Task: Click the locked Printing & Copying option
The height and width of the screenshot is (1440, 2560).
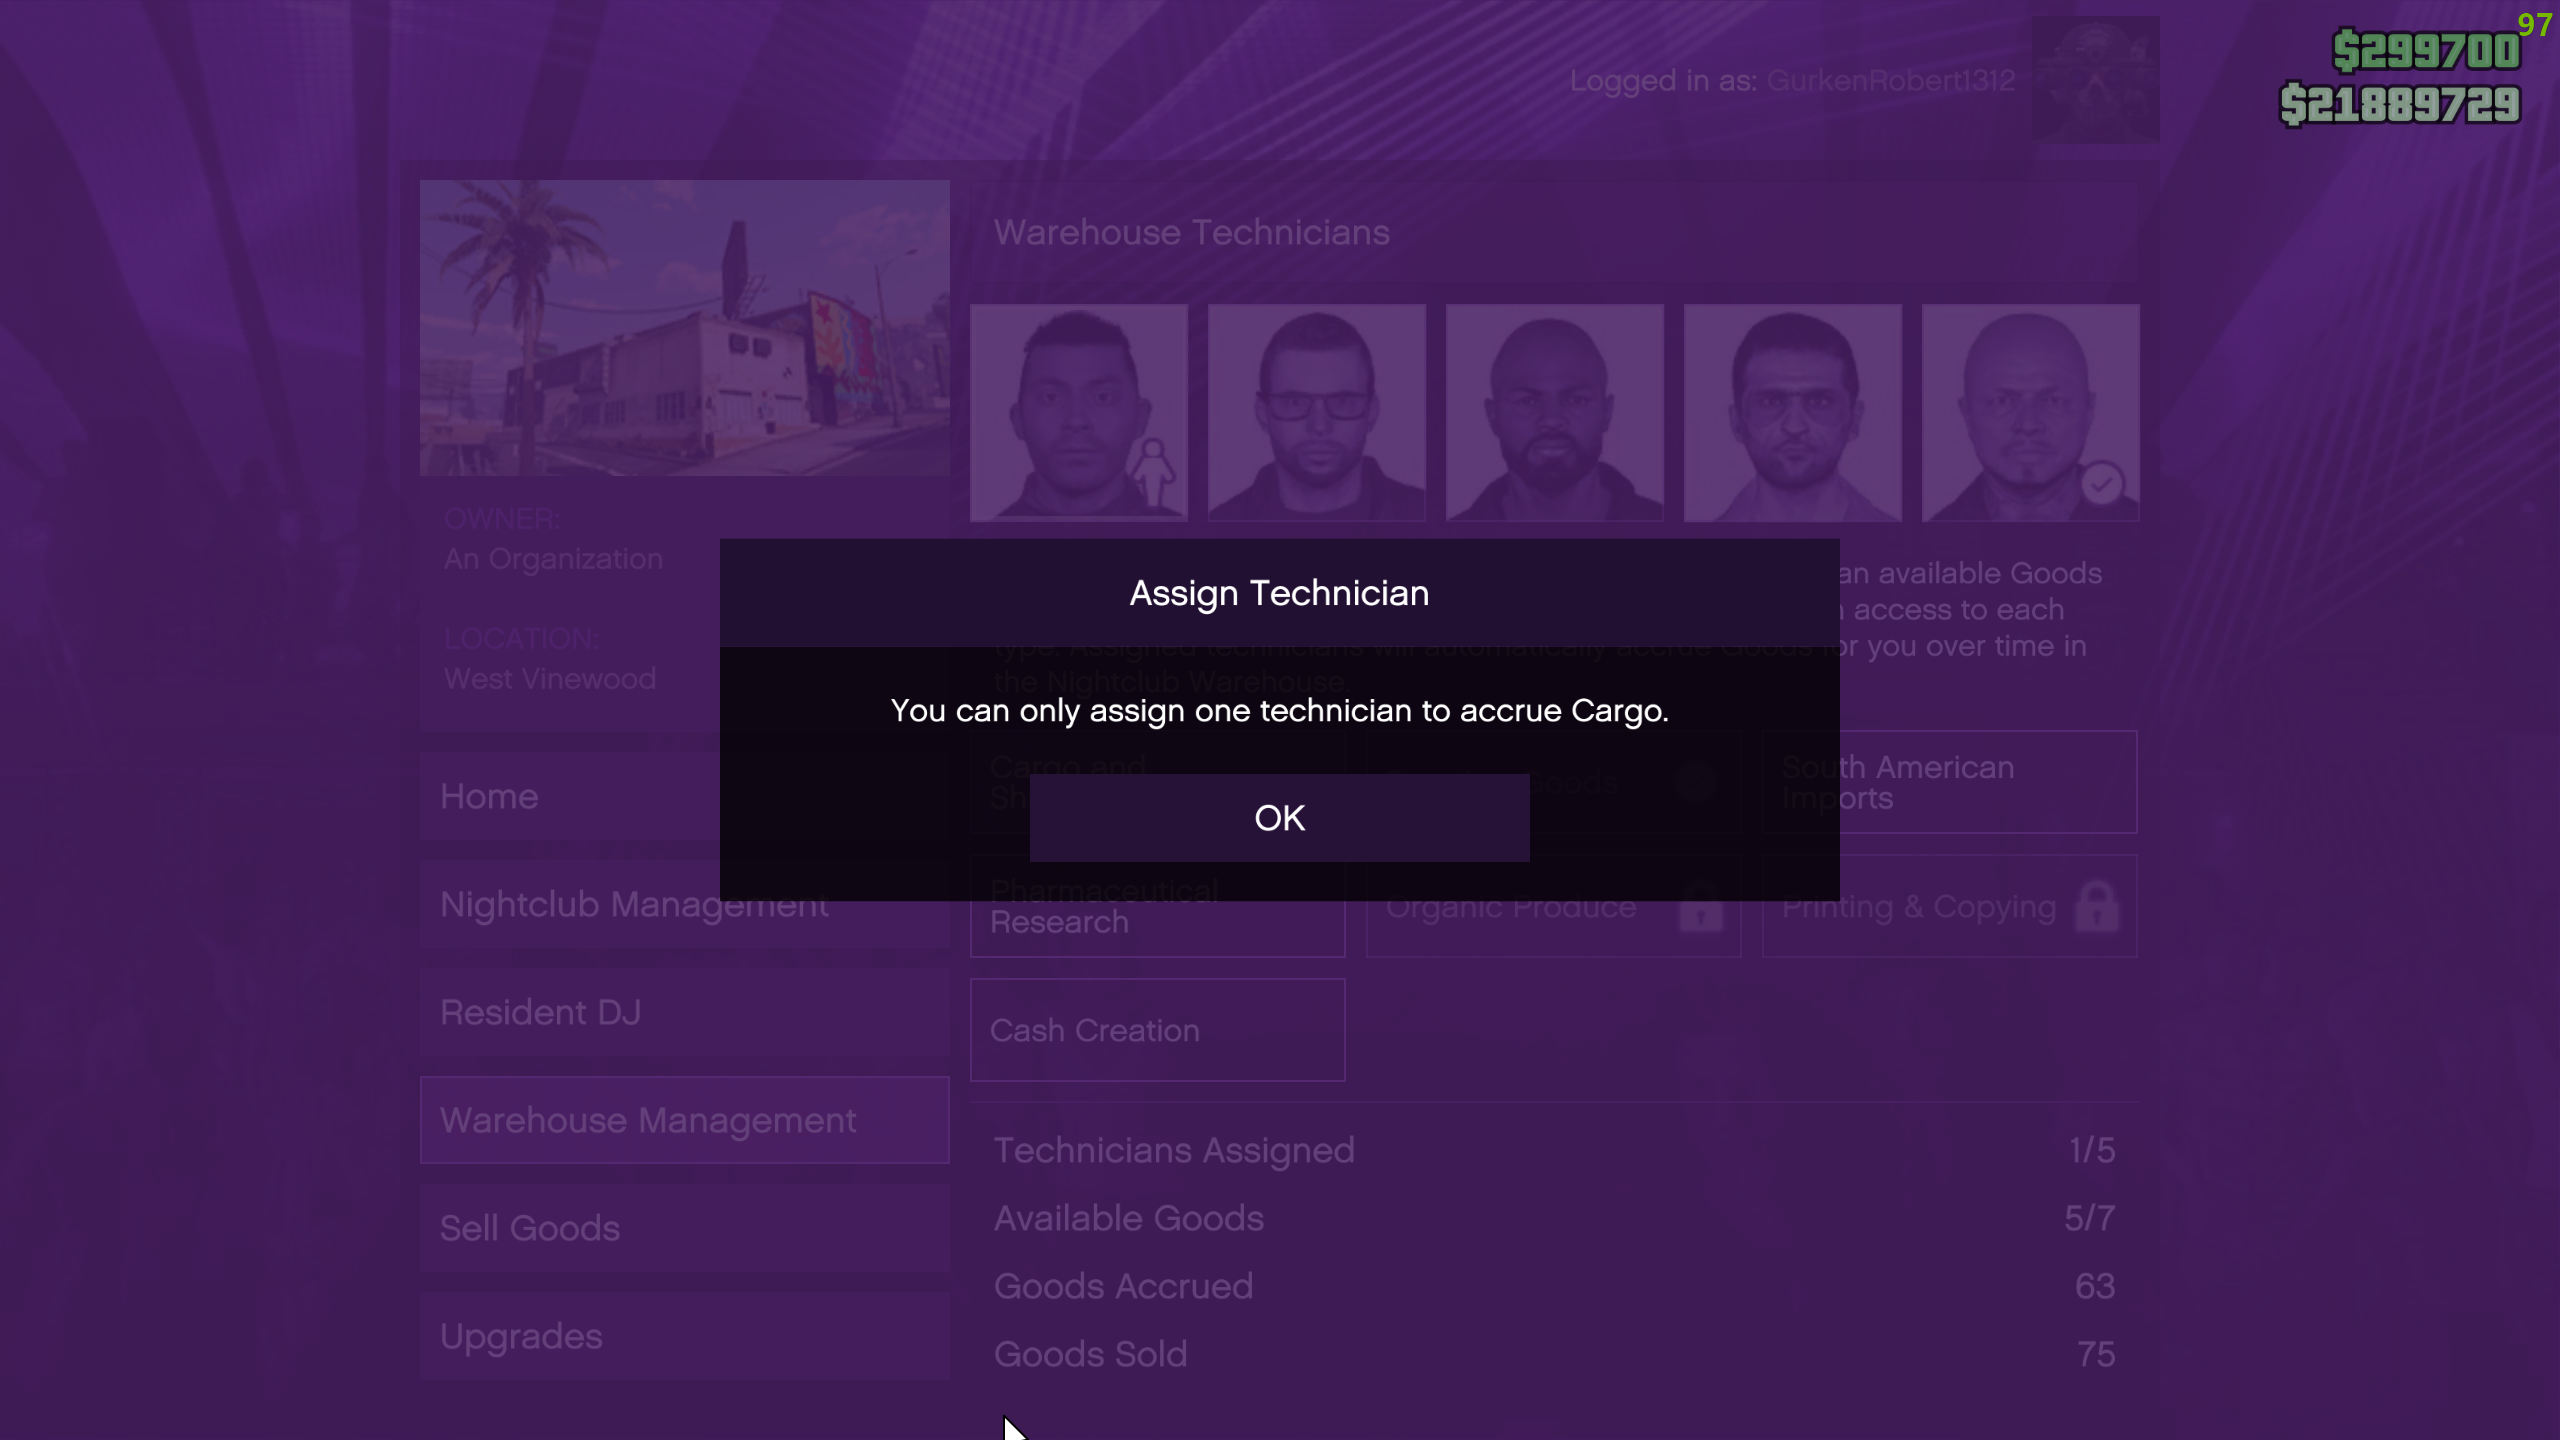Action: coord(1950,906)
